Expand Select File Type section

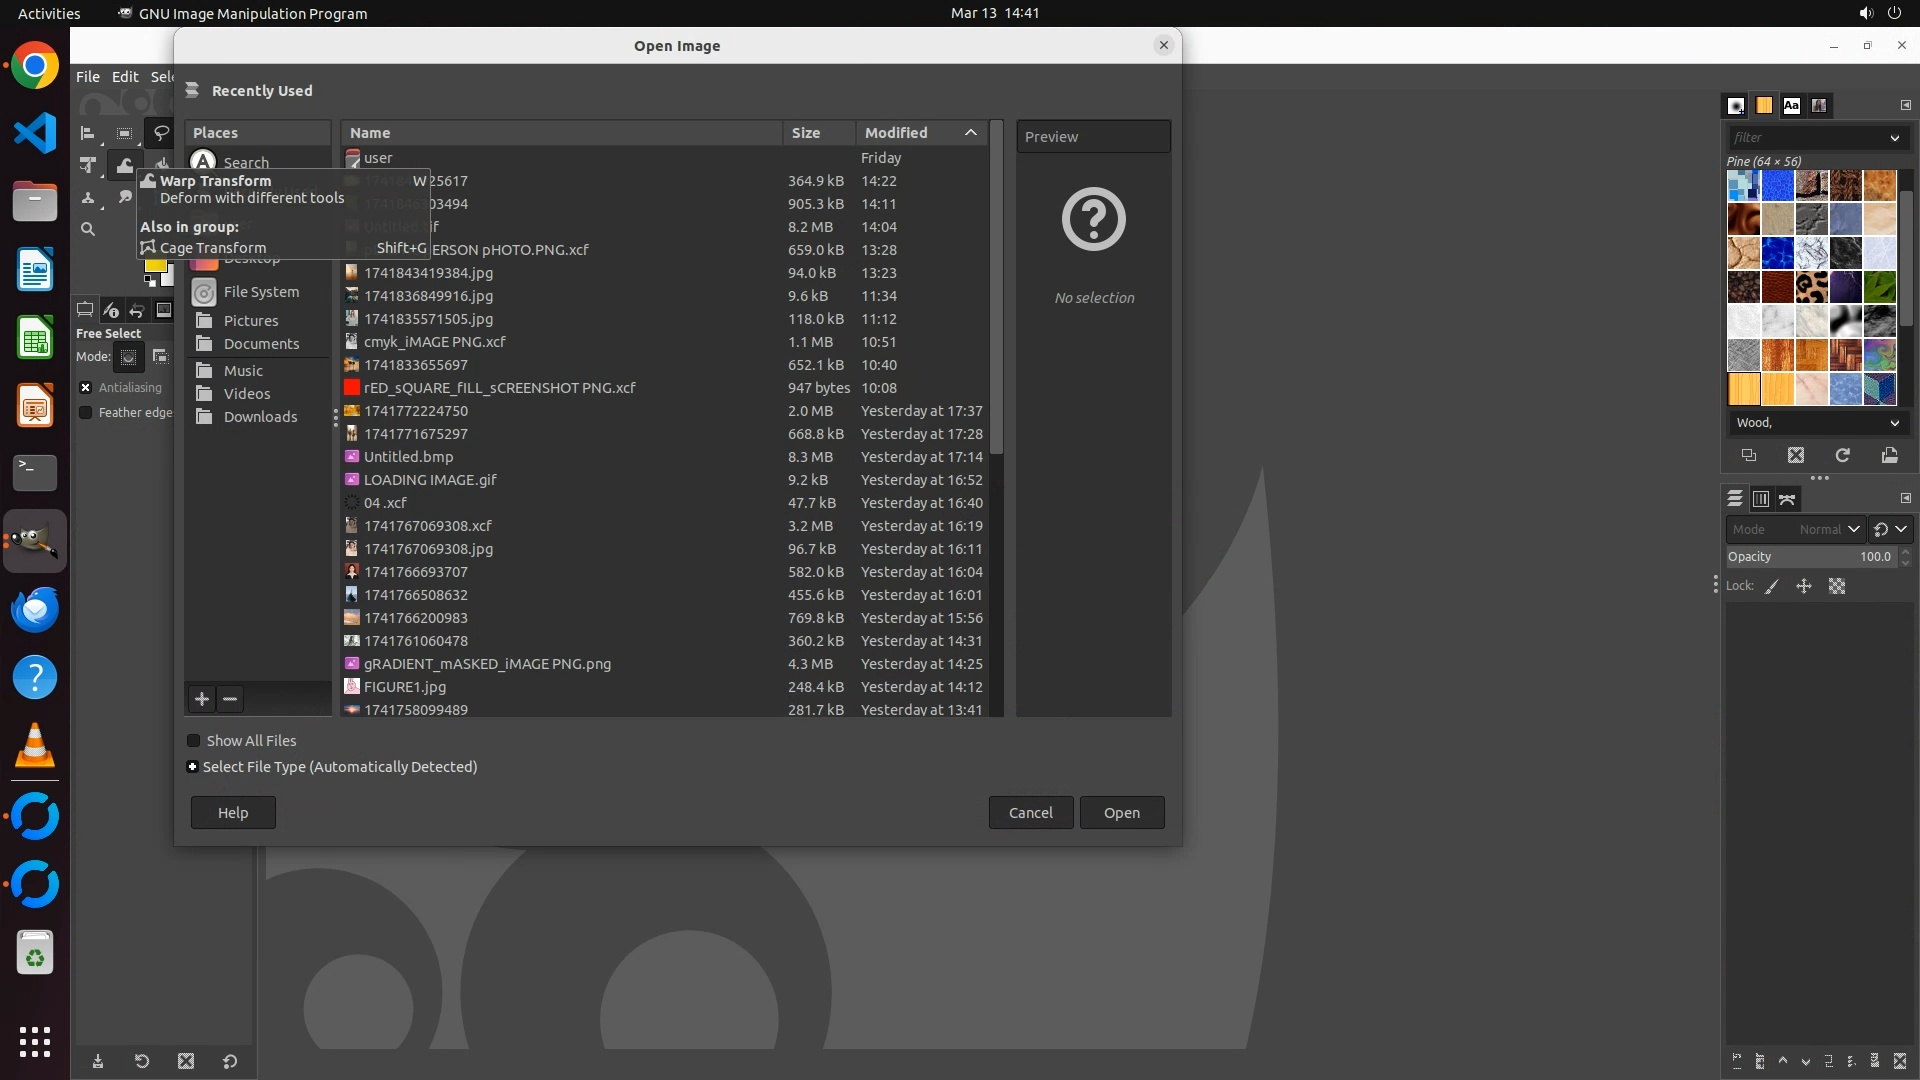point(193,767)
